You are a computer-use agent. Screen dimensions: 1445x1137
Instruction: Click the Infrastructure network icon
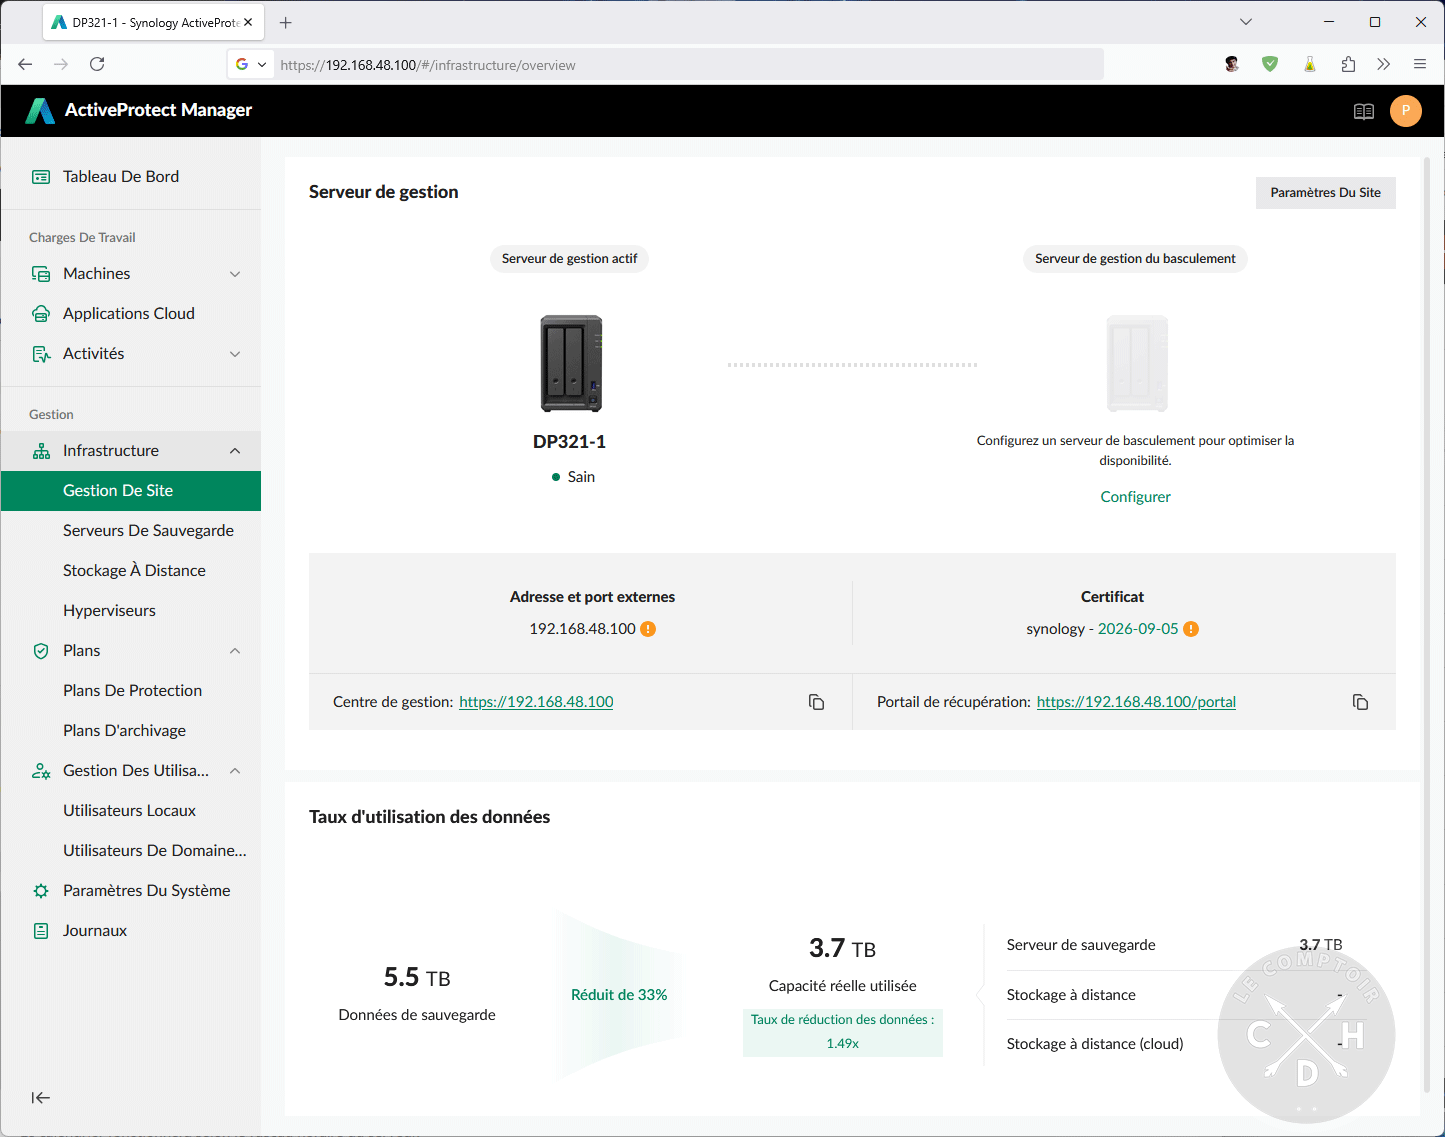[41, 450]
